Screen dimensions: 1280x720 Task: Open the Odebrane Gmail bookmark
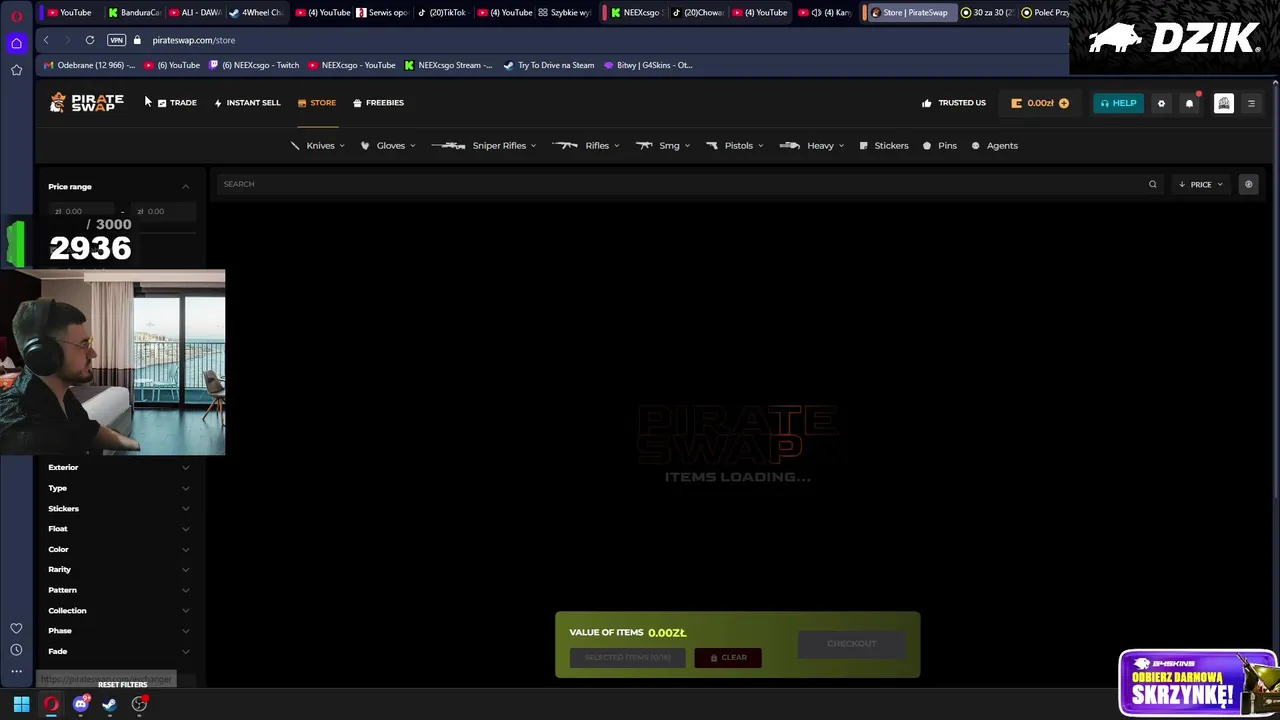coord(89,66)
